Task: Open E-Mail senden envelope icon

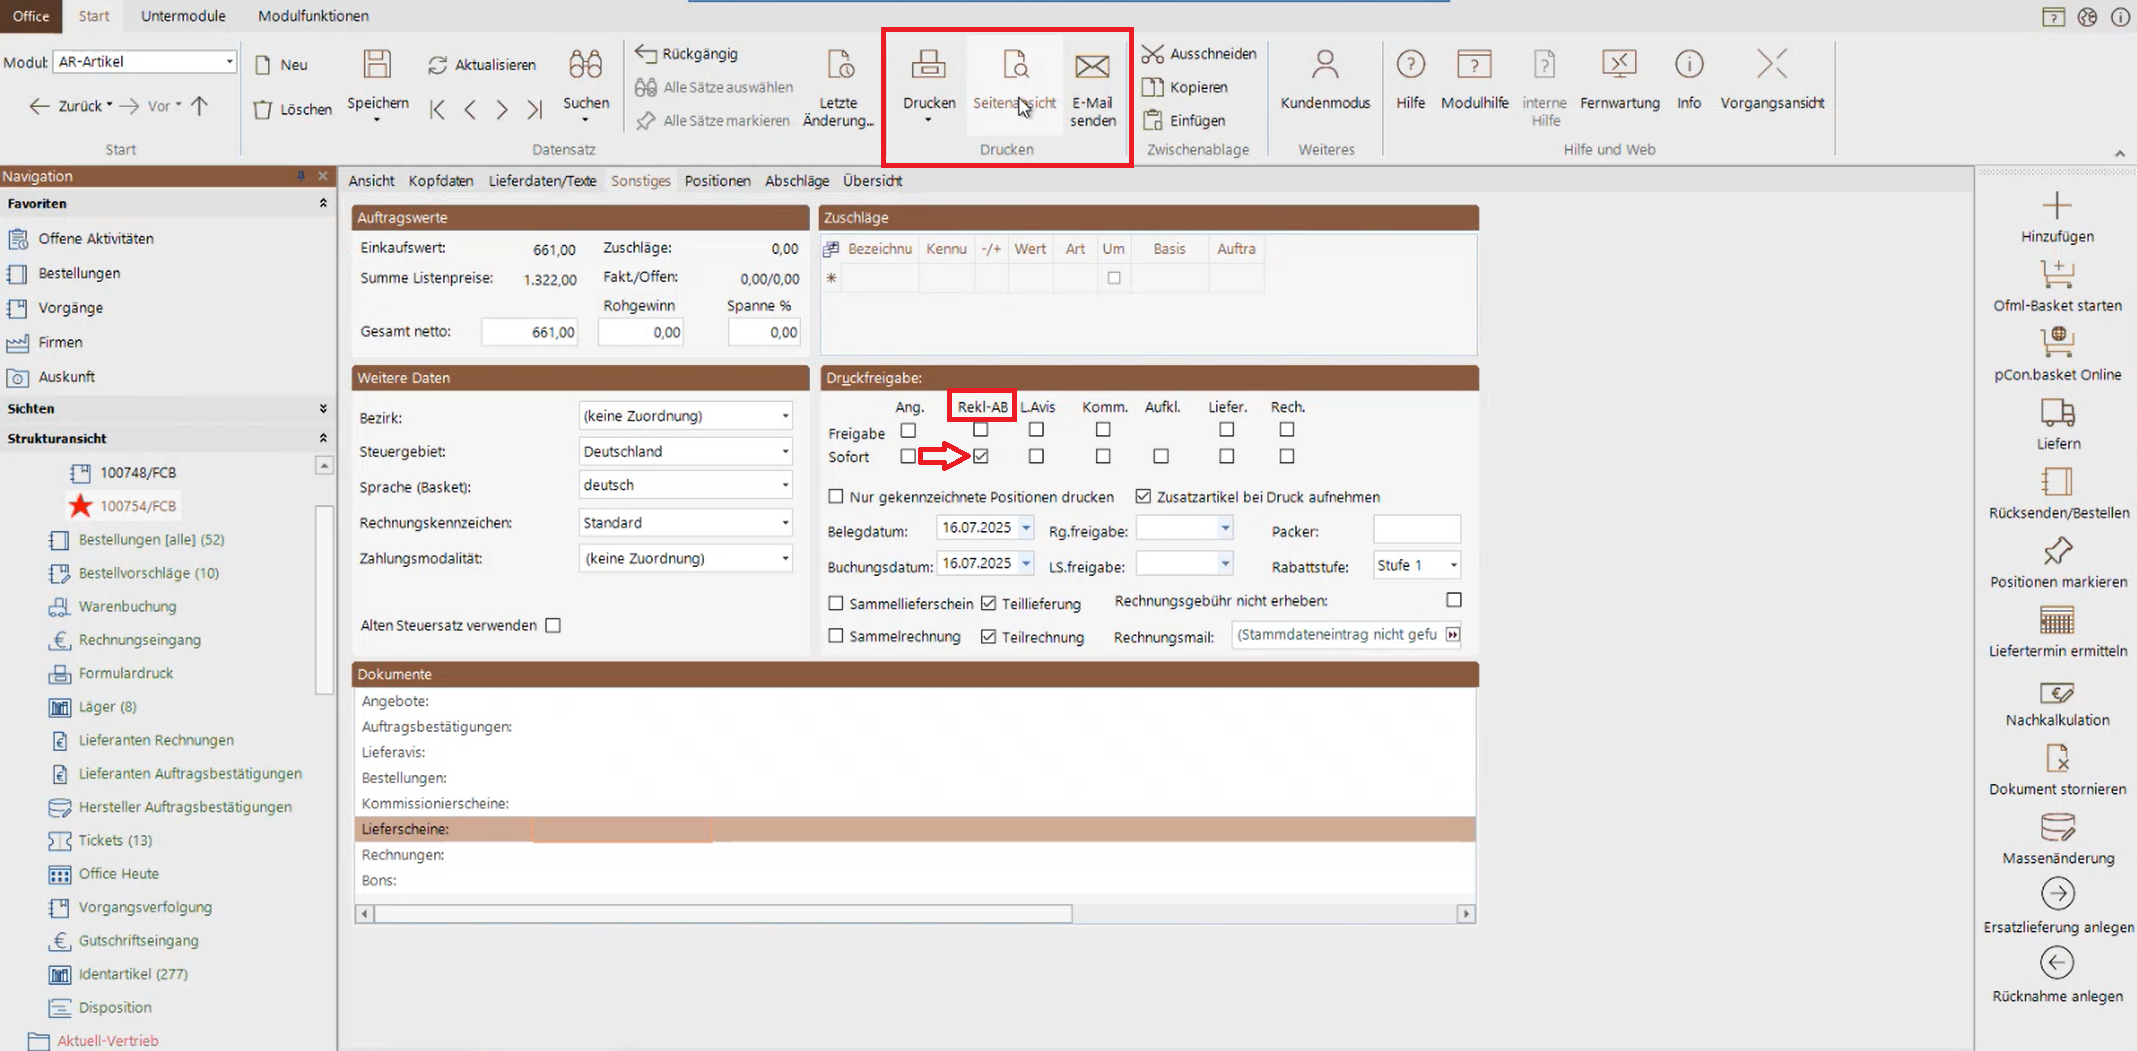Action: click(x=1091, y=68)
